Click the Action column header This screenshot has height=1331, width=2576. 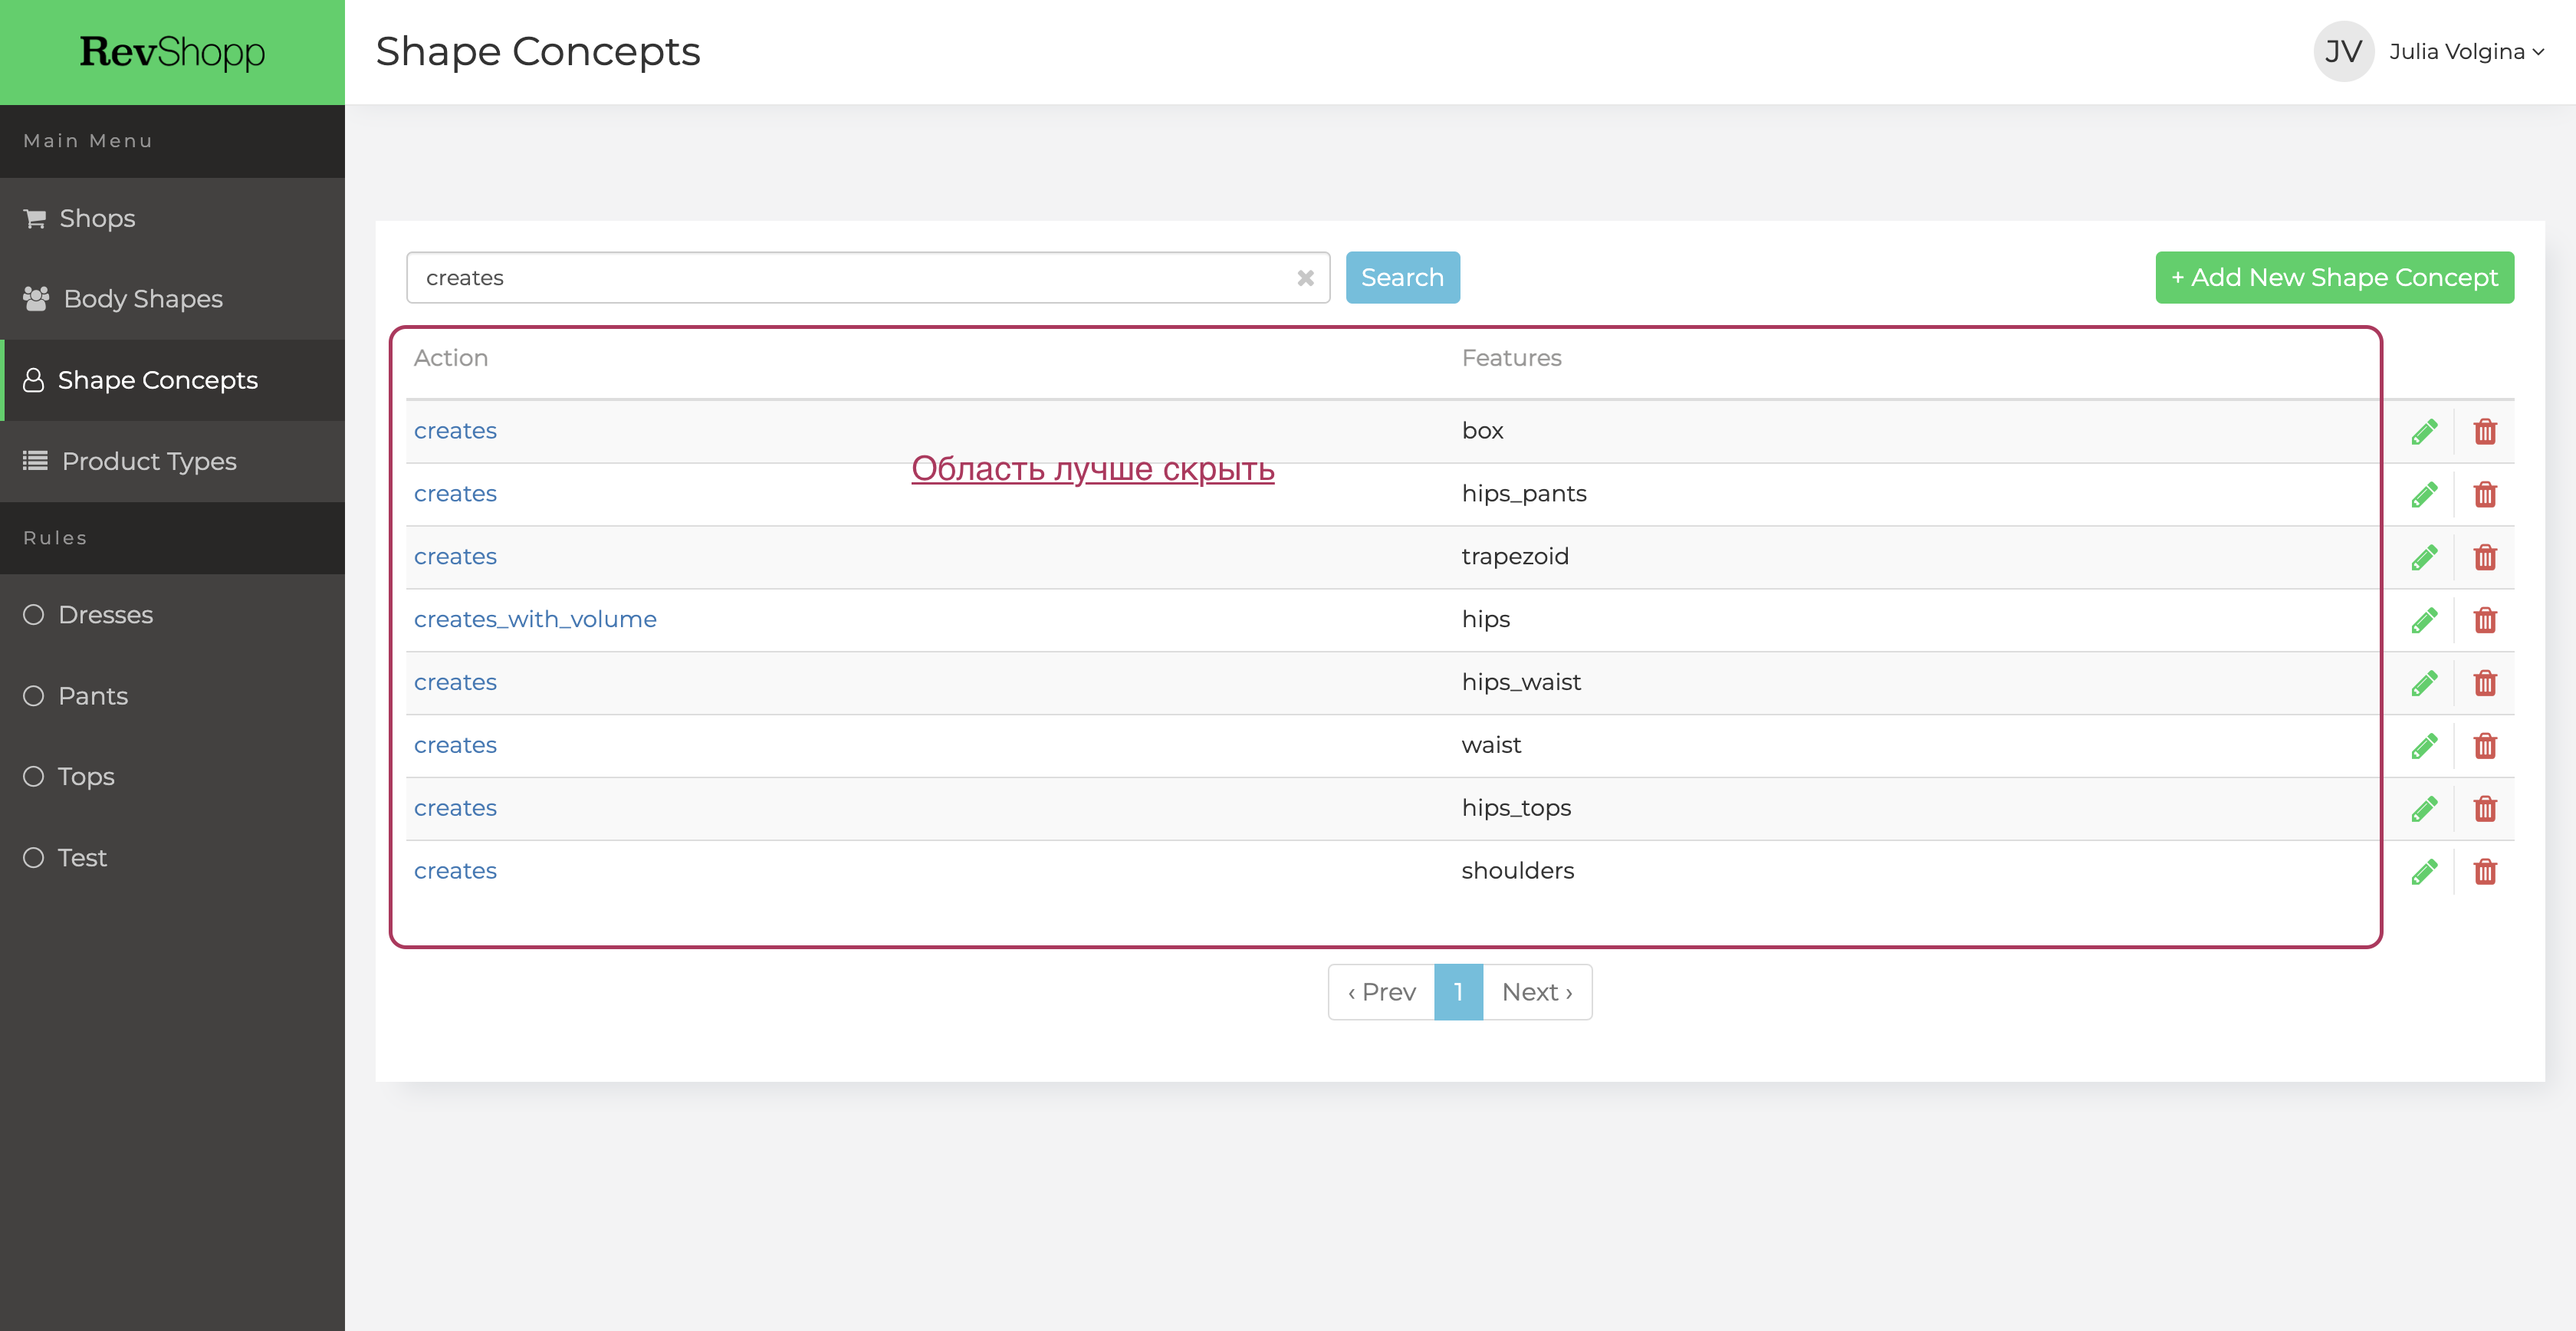[451, 358]
